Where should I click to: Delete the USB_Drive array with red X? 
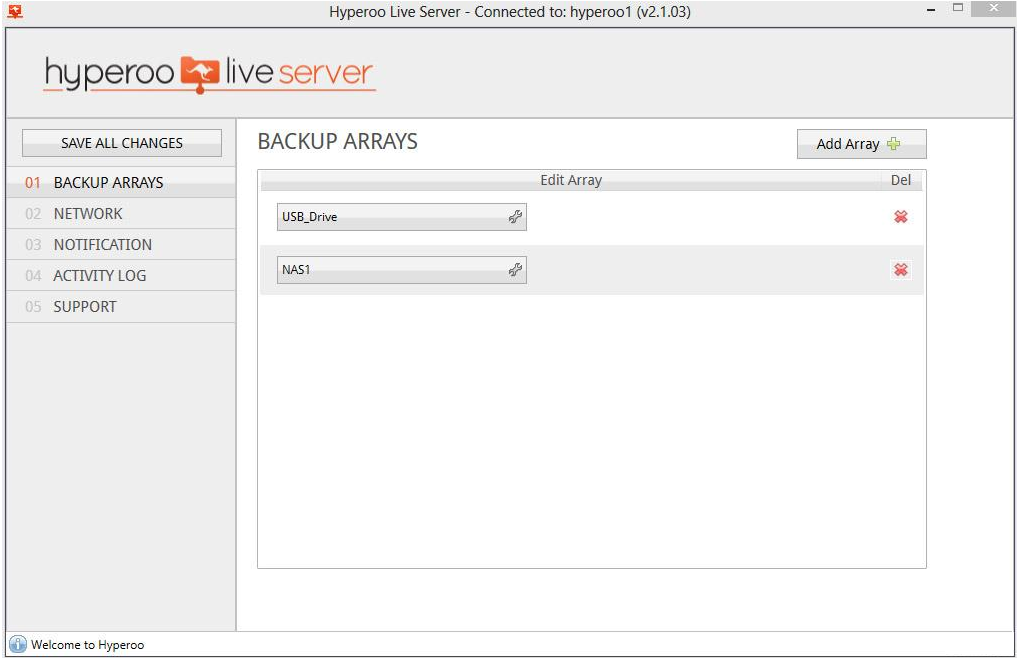901,217
